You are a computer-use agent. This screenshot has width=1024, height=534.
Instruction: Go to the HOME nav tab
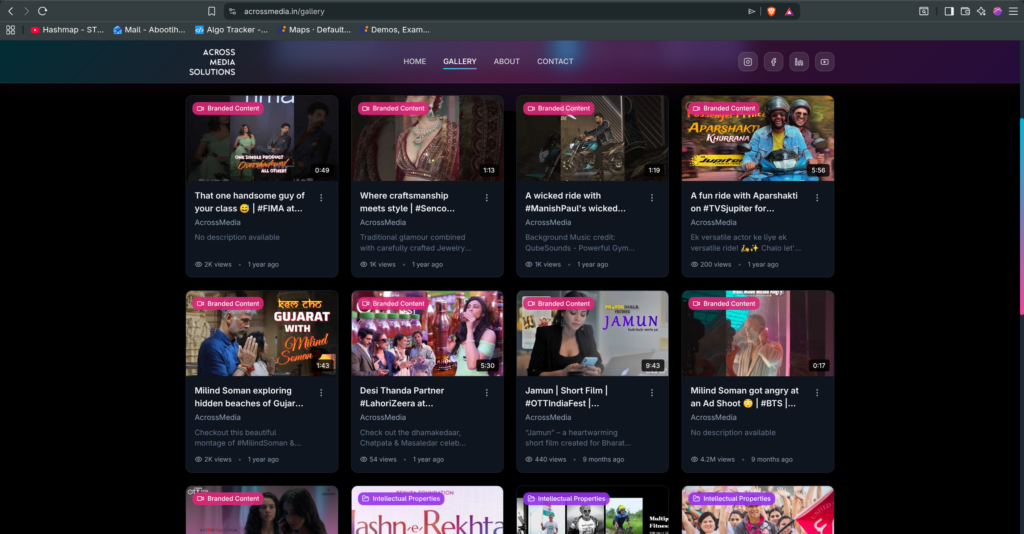[415, 61]
